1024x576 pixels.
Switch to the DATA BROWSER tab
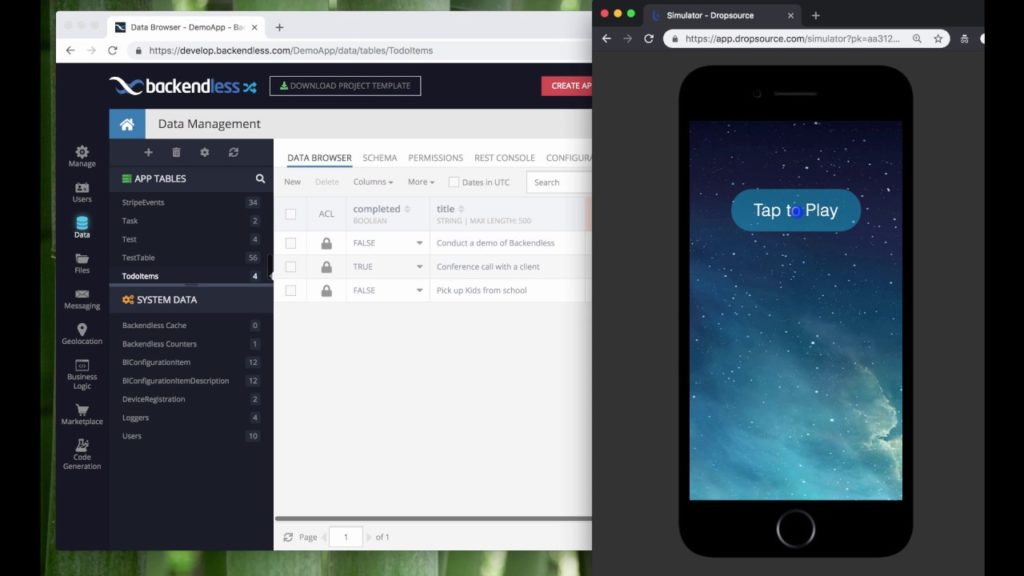[x=319, y=158]
